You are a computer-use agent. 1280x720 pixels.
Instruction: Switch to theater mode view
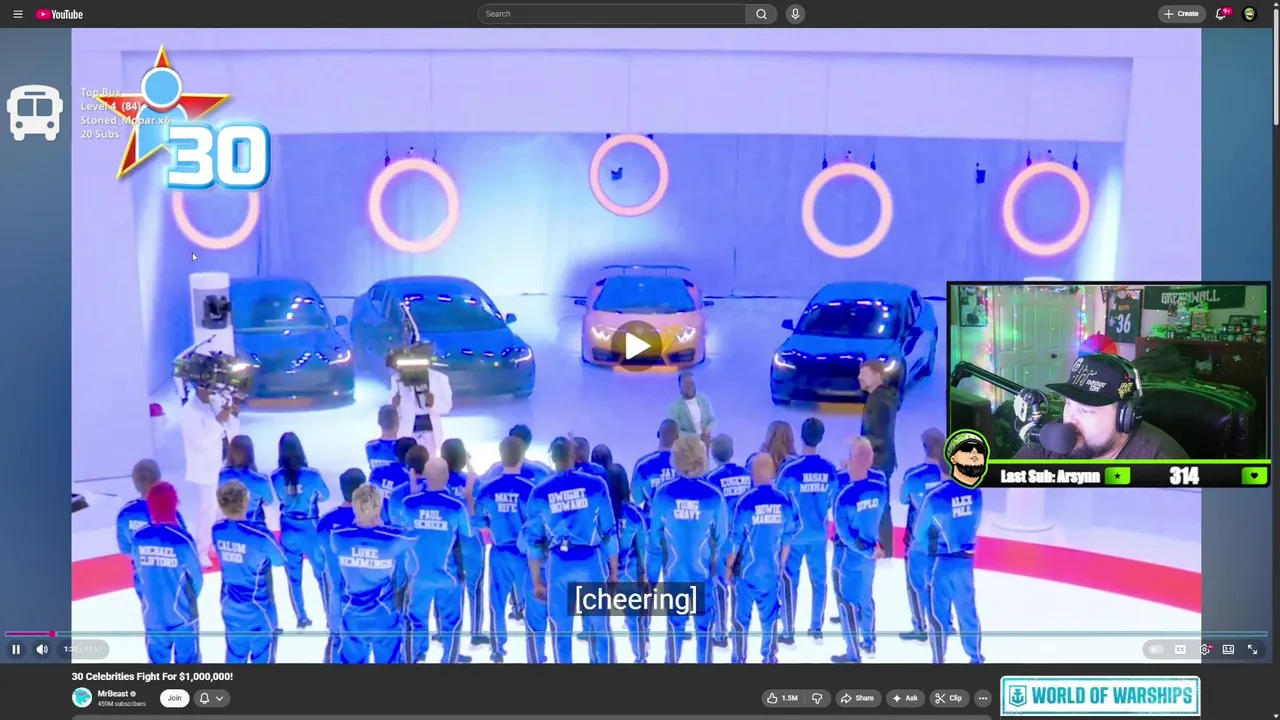(1228, 649)
